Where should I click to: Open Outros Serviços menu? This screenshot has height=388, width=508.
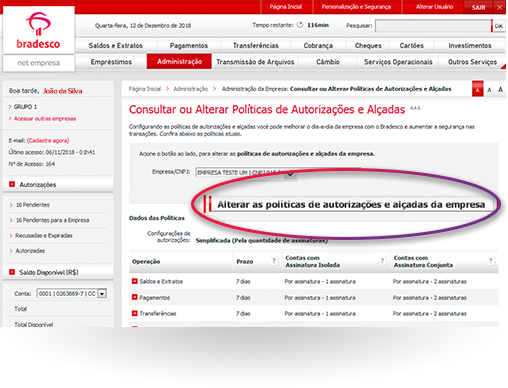pos(472,62)
